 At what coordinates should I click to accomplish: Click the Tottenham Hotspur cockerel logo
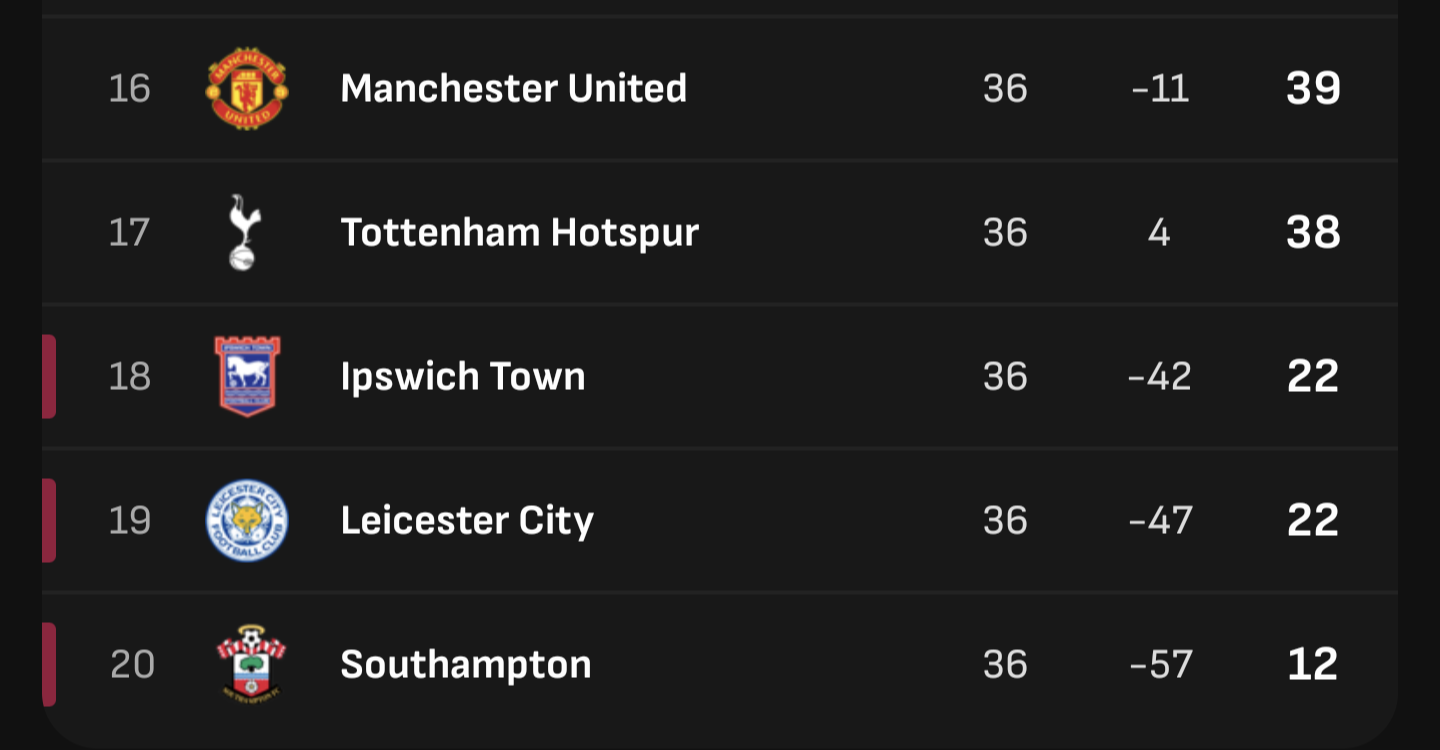pyautogui.click(x=243, y=232)
